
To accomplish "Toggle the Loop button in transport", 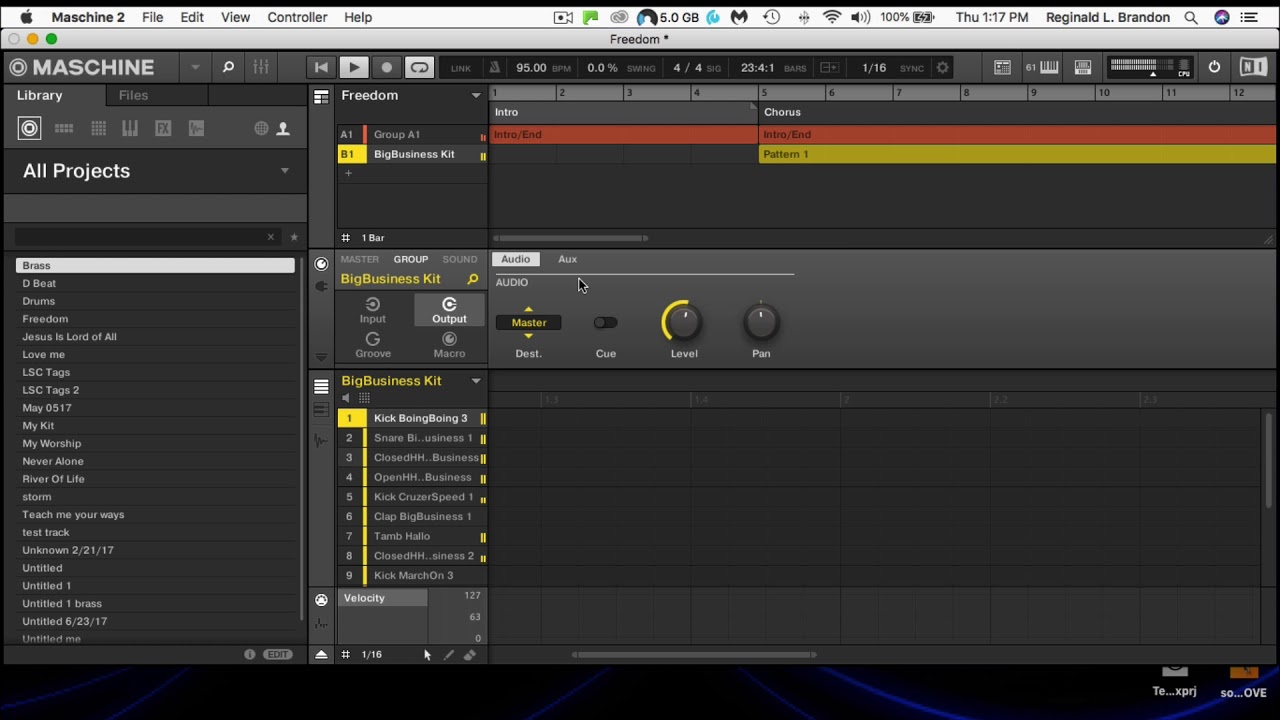I will (x=419, y=68).
